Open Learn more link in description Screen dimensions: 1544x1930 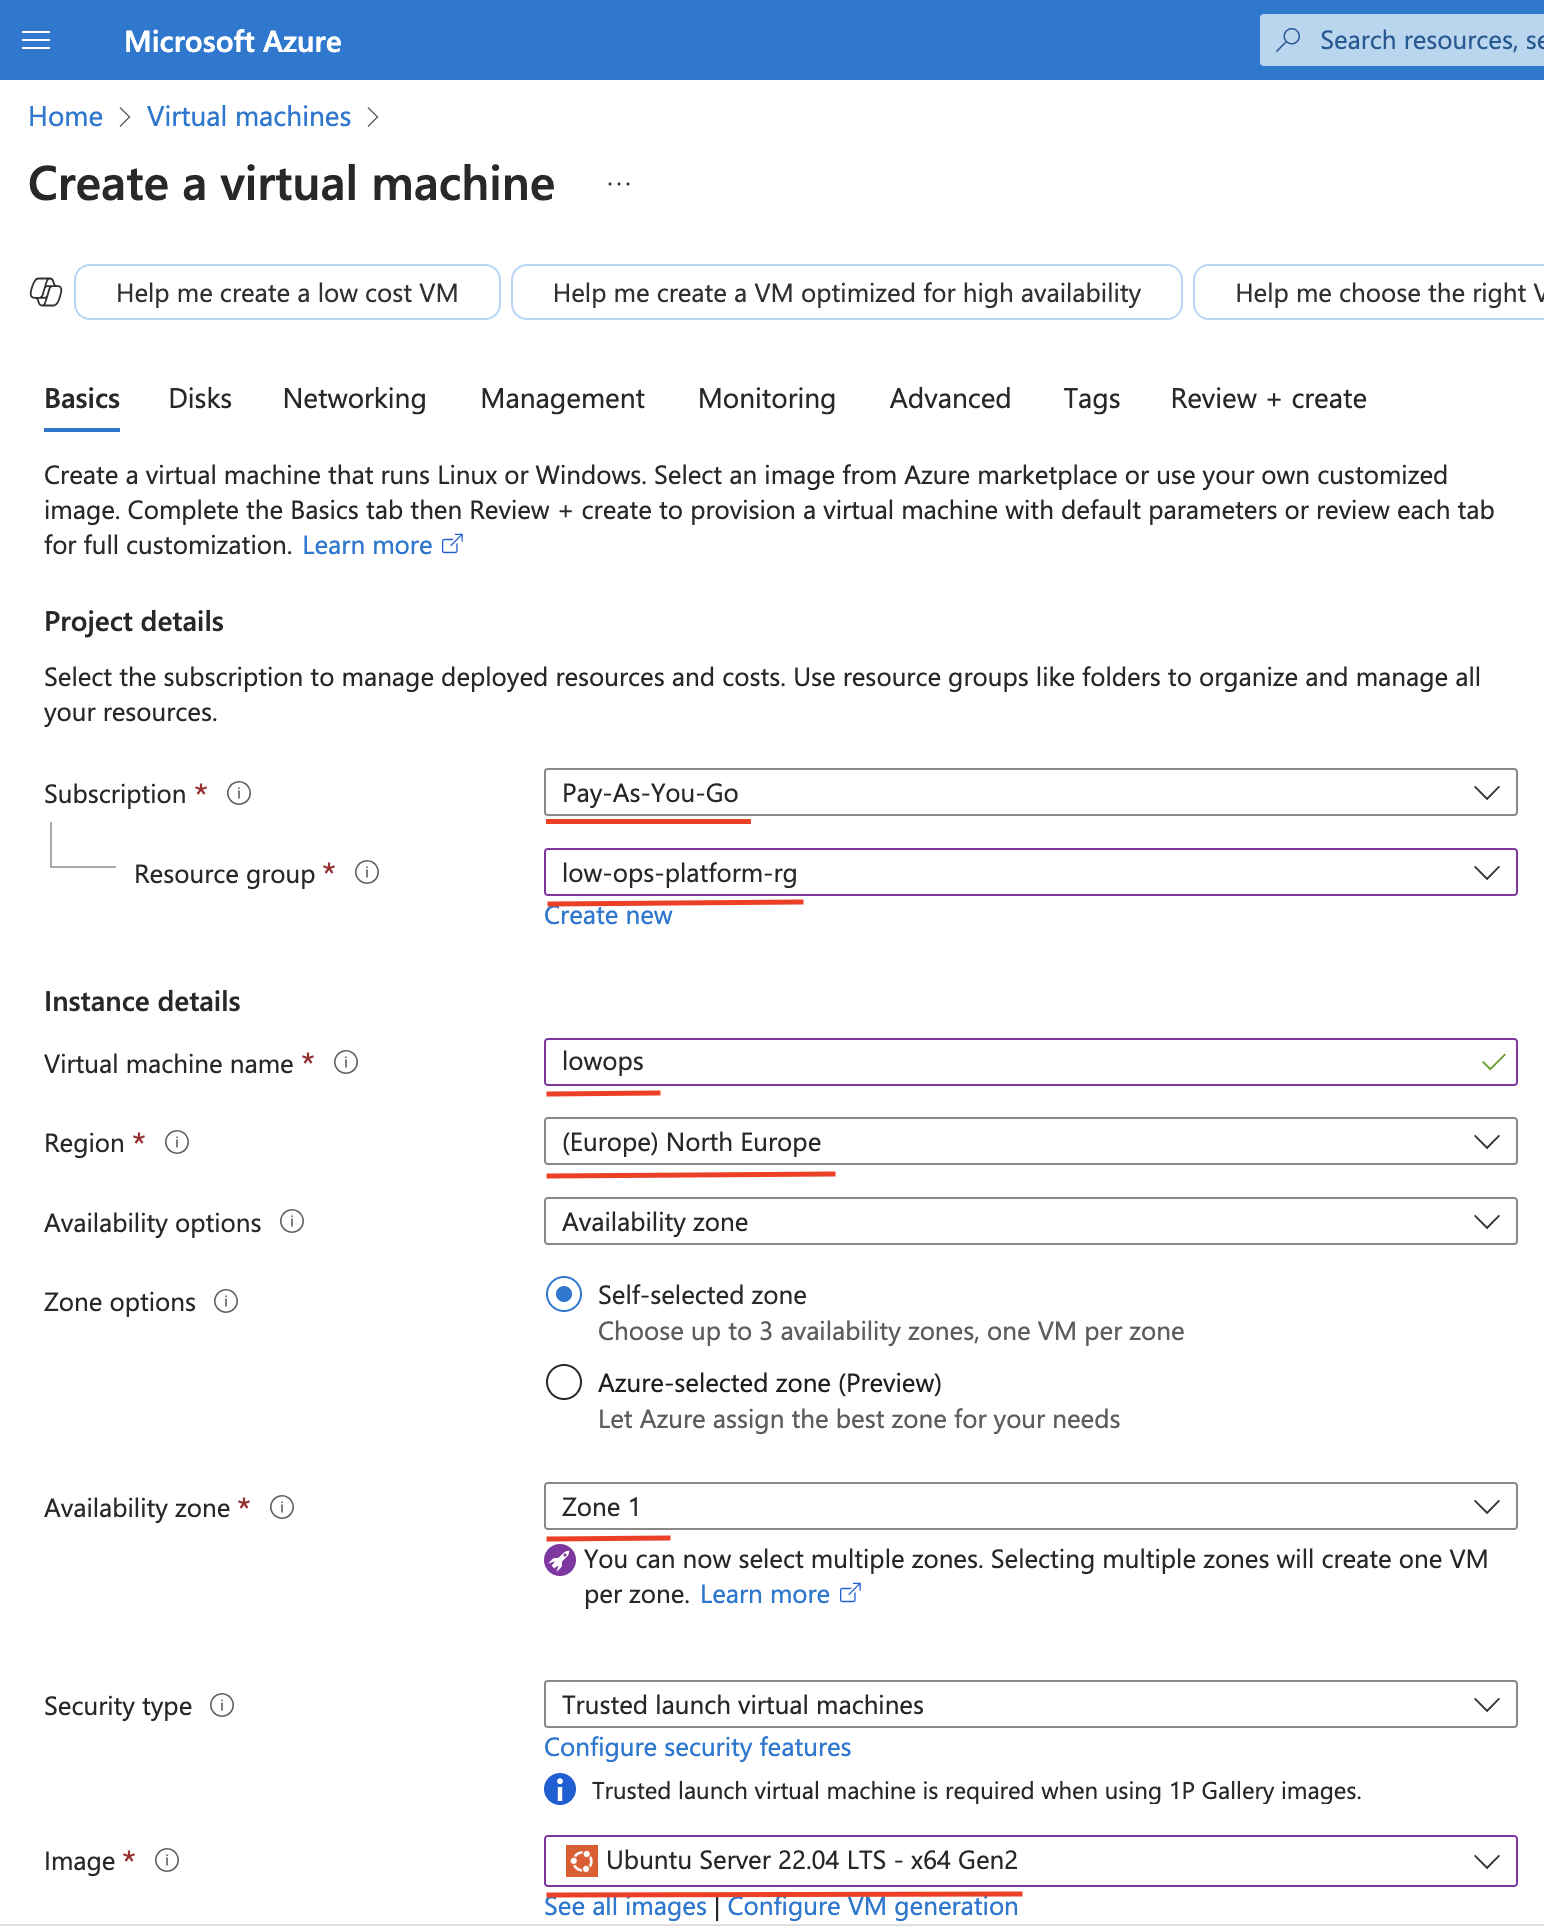click(x=382, y=545)
